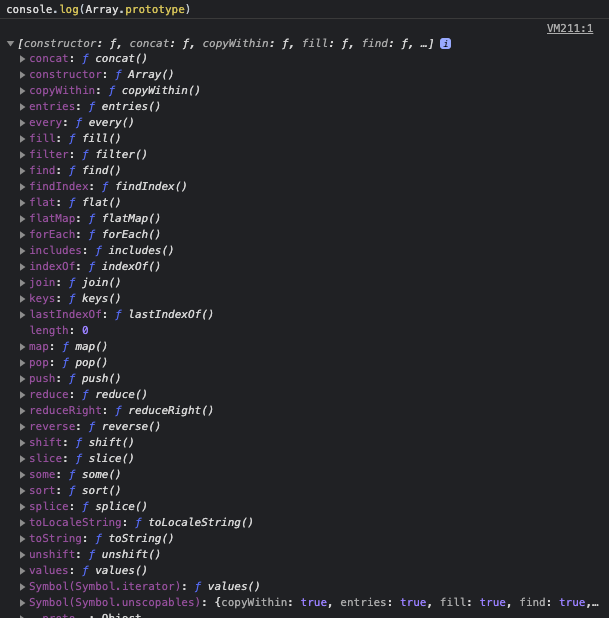609x618 pixels.
Task: Expand the splice property
Action: pos(22,507)
